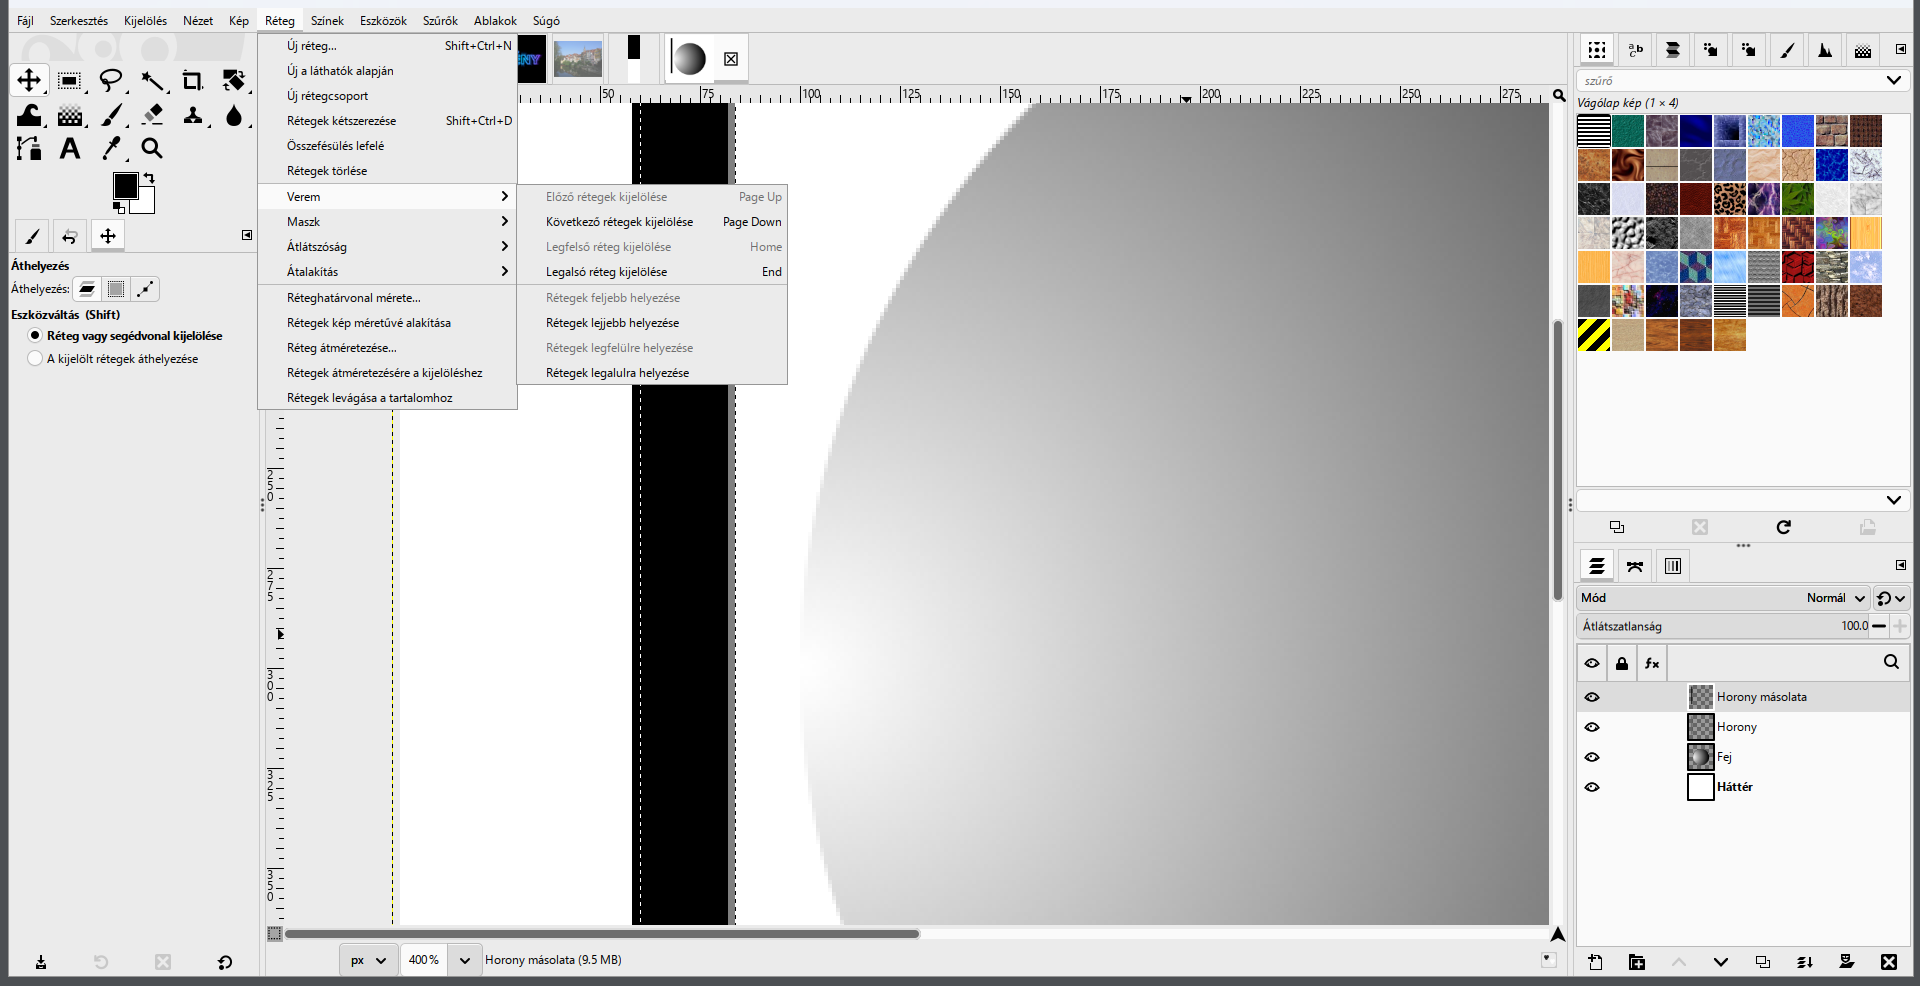Viewport: 1920px width, 986px height.
Task: Delete the selected layer icon
Action: [x=1889, y=962]
